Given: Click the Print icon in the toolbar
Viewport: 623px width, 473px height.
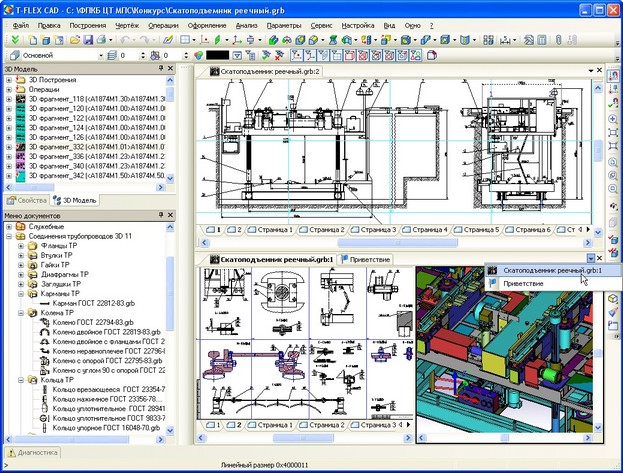Looking at the screenshot, I should click(101, 40).
